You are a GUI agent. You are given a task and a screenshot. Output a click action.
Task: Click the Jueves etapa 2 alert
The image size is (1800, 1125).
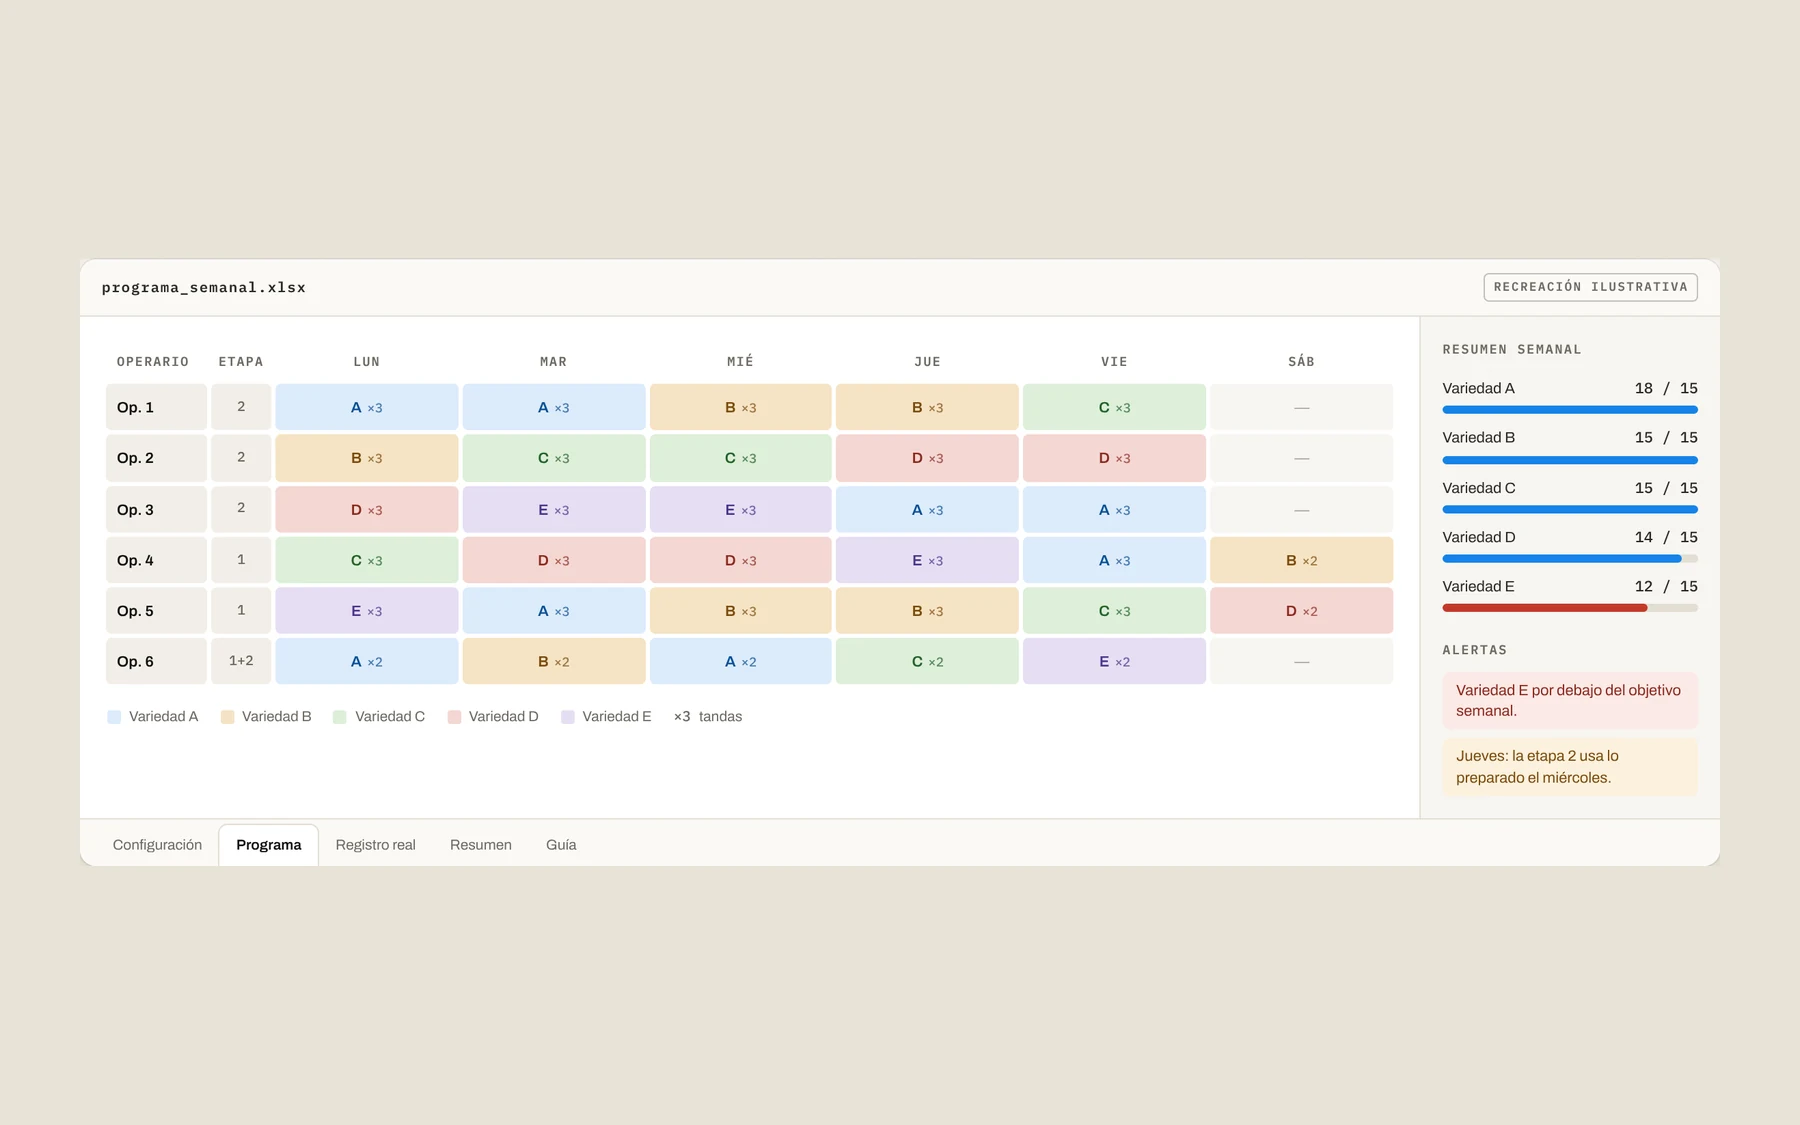pyautogui.click(x=1570, y=767)
